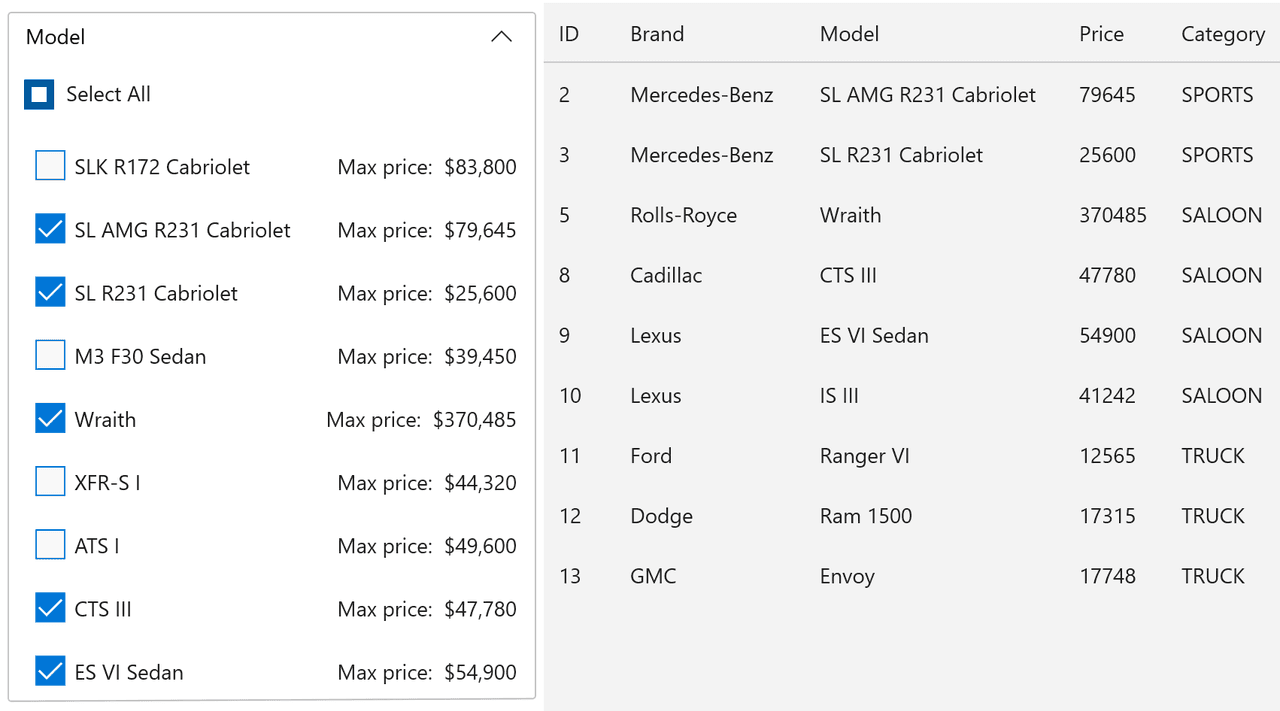Screen dimensions: 1280x711
Task: Click the Max price $83,800 label
Action: tap(427, 167)
